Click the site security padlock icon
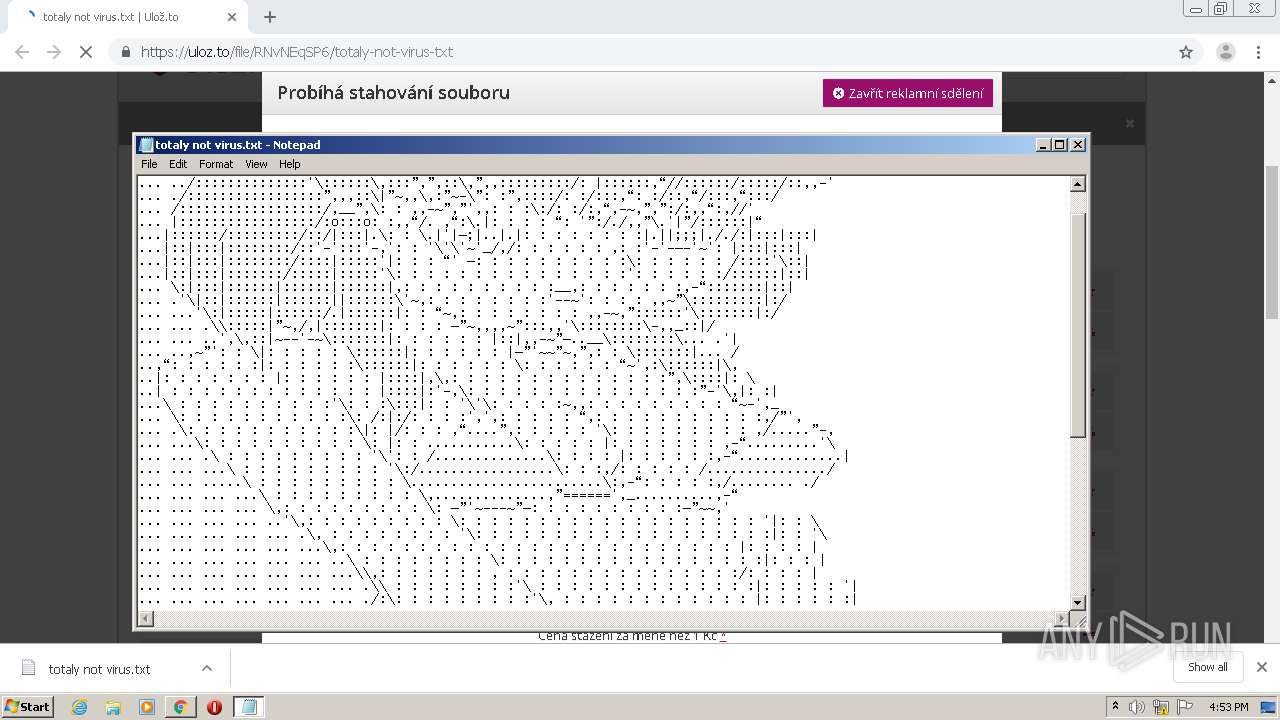 pyautogui.click(x=125, y=52)
